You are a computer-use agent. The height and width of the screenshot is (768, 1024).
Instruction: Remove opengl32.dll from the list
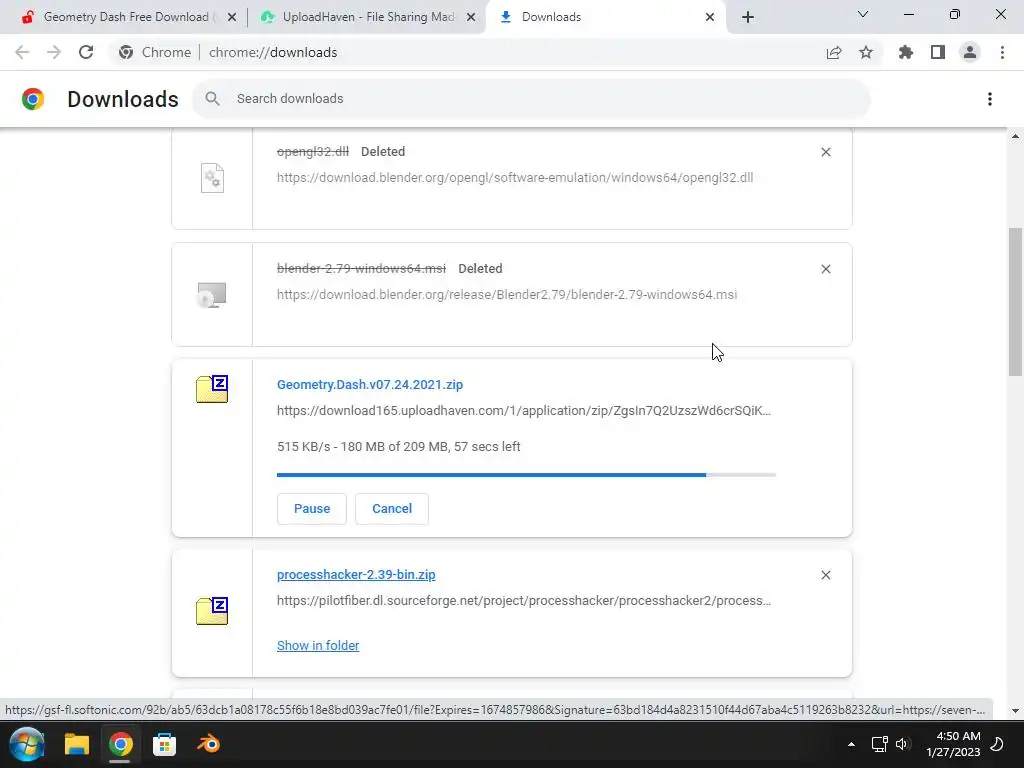[x=825, y=152]
